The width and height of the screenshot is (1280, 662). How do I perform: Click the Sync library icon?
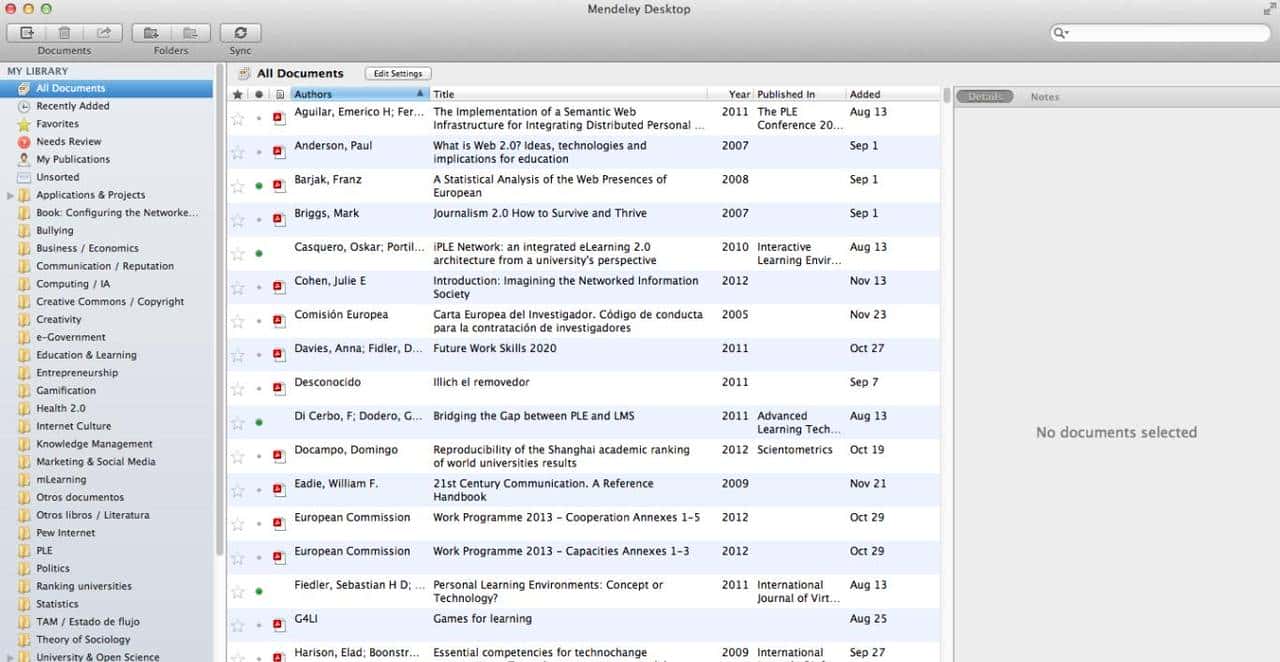coord(240,33)
